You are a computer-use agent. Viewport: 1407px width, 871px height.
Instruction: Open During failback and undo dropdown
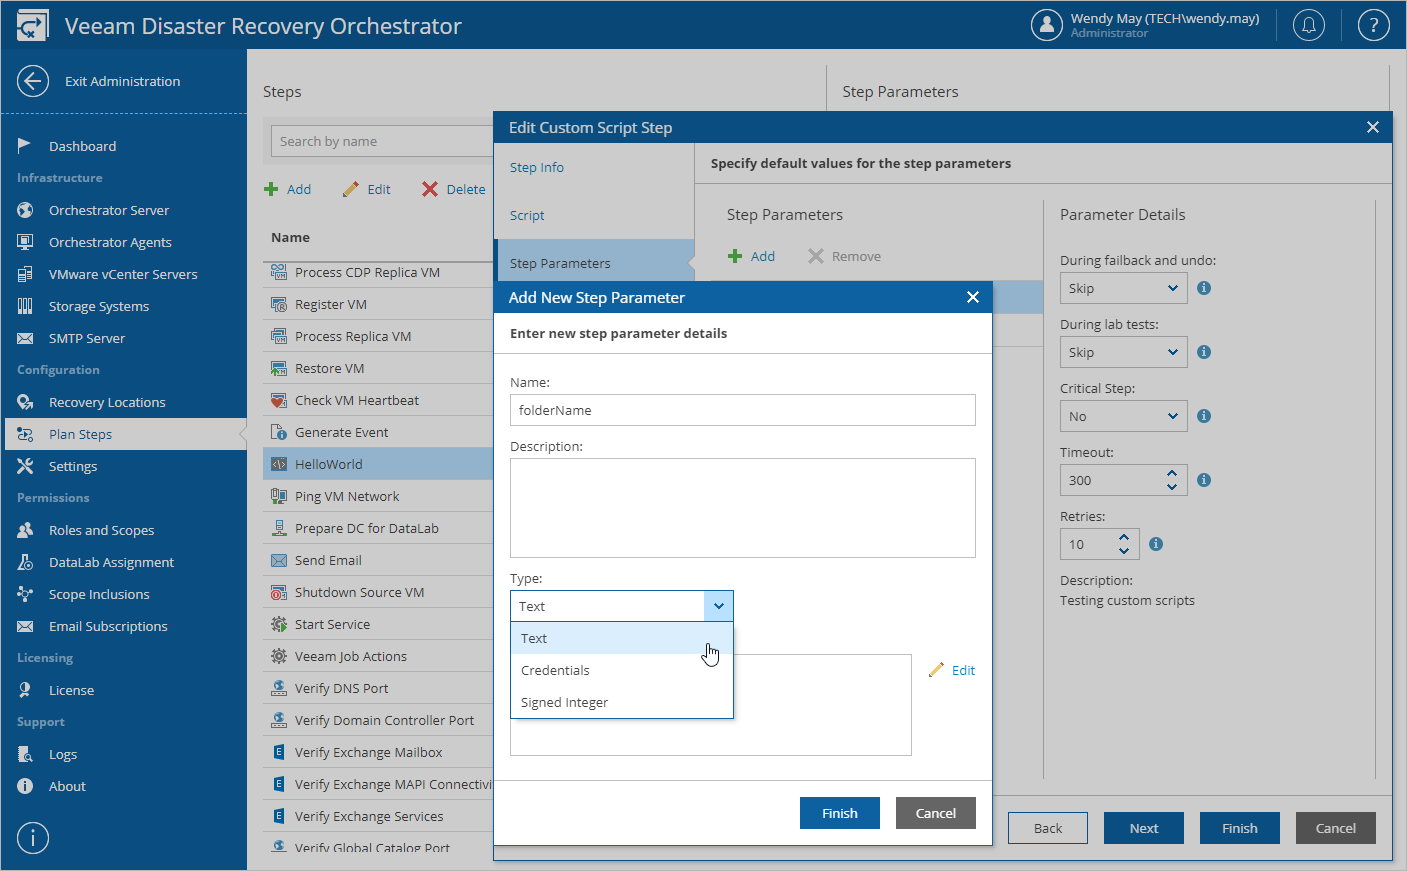(1124, 288)
